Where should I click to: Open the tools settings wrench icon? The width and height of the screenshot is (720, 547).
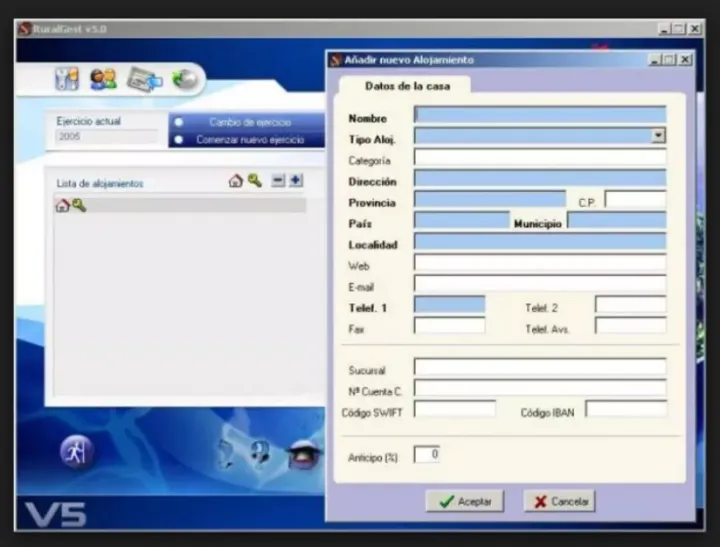pos(67,80)
